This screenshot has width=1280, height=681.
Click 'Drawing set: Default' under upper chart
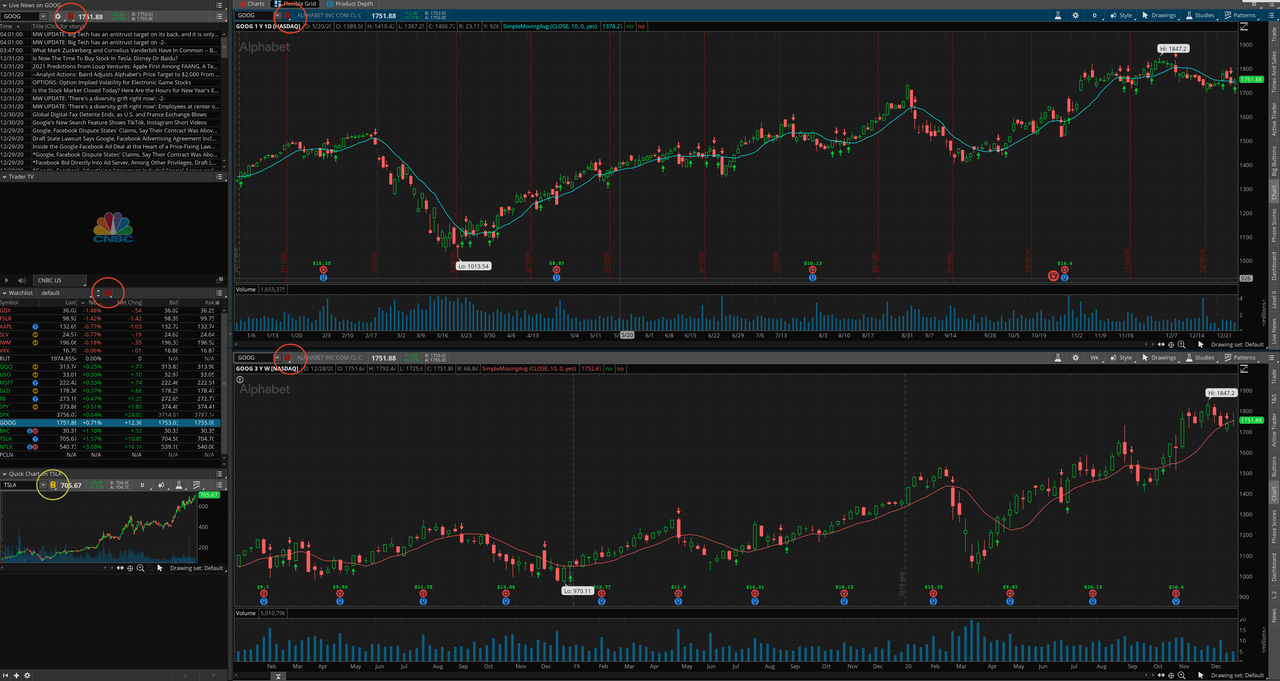[1237, 344]
